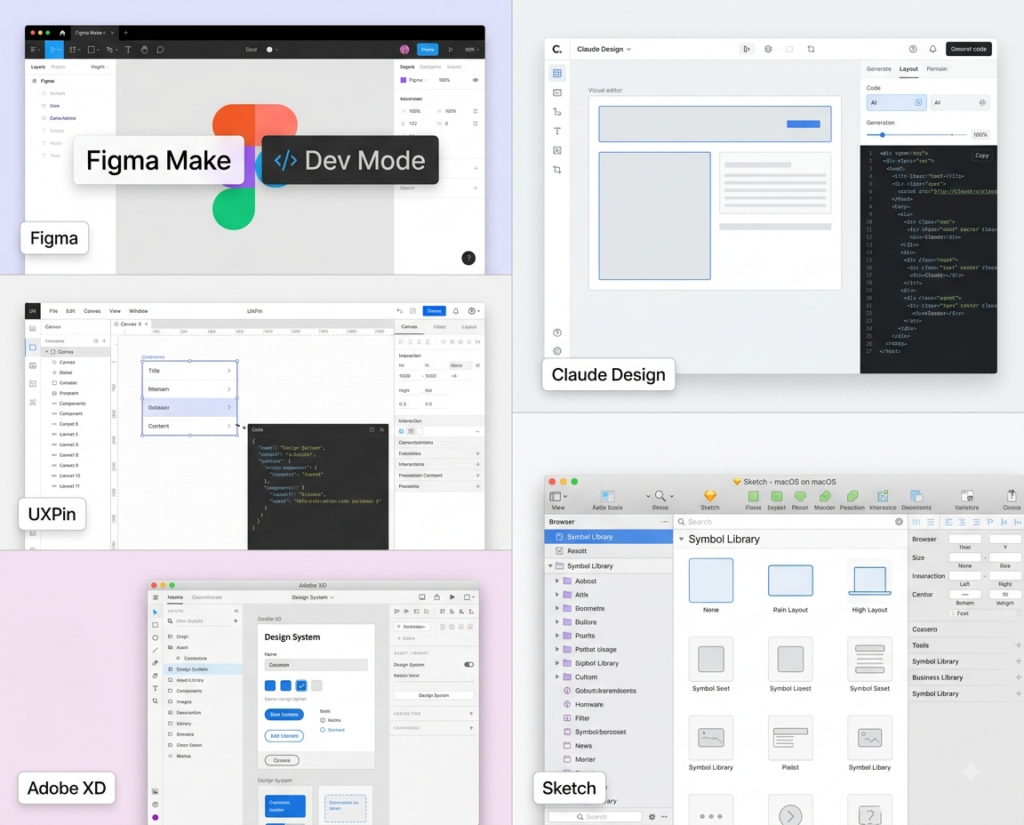Viewport: 1024px width, 825px height.
Task: Open the File menu in UXPin
Action: click(x=54, y=311)
